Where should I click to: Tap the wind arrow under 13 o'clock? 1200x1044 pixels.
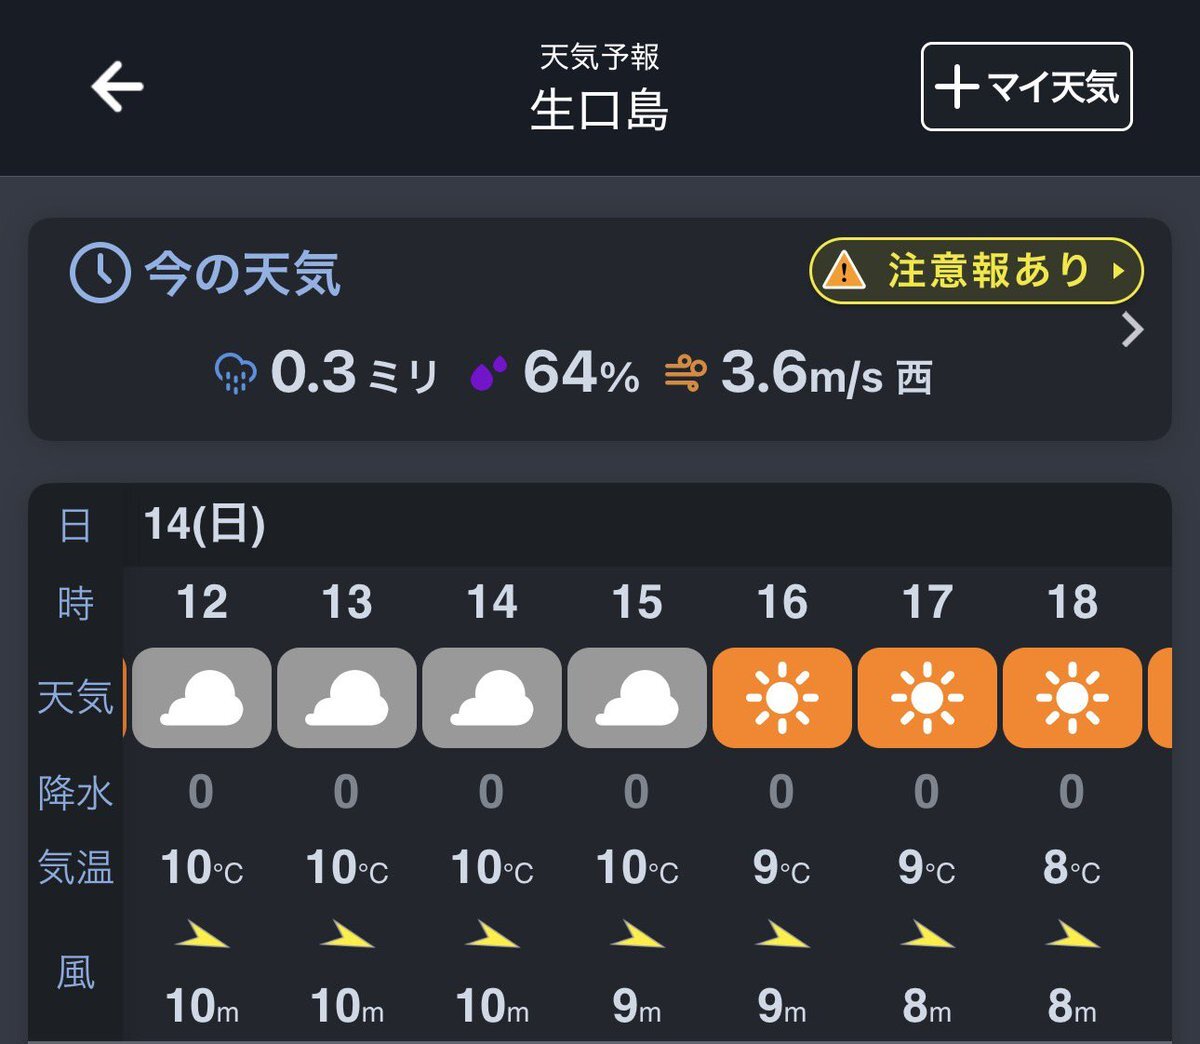coord(347,935)
